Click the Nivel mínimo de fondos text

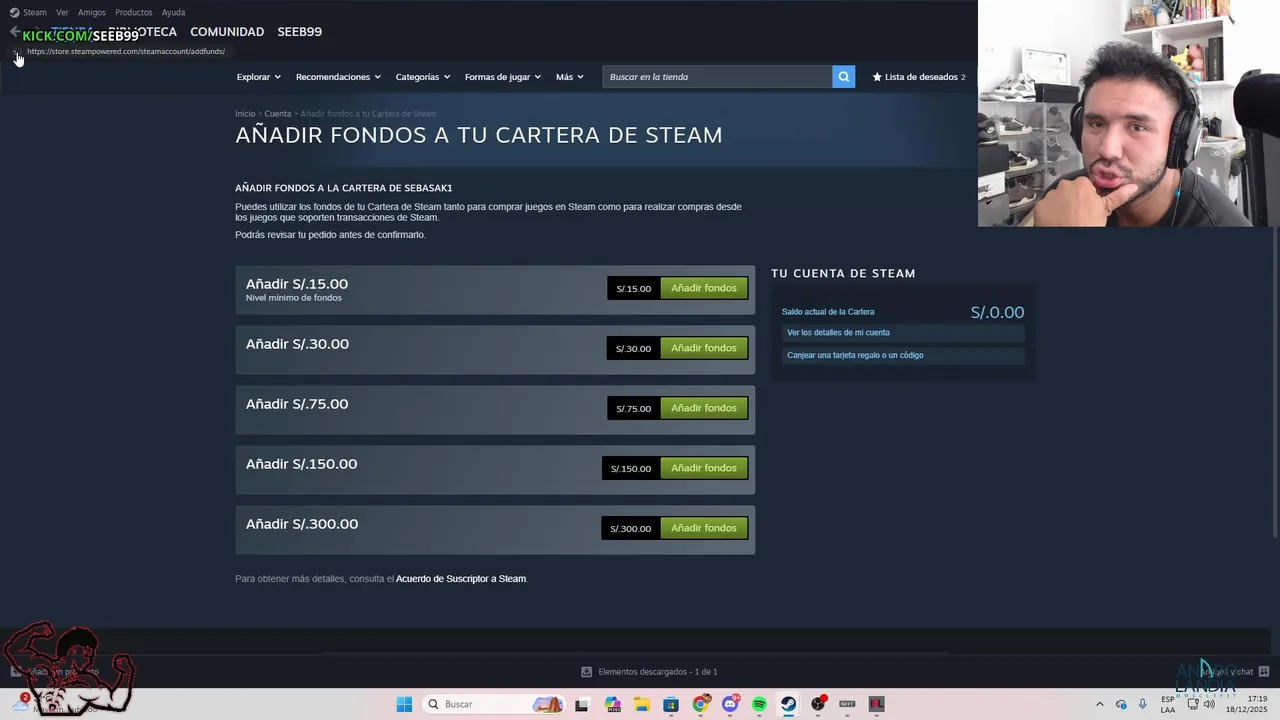[294, 298]
